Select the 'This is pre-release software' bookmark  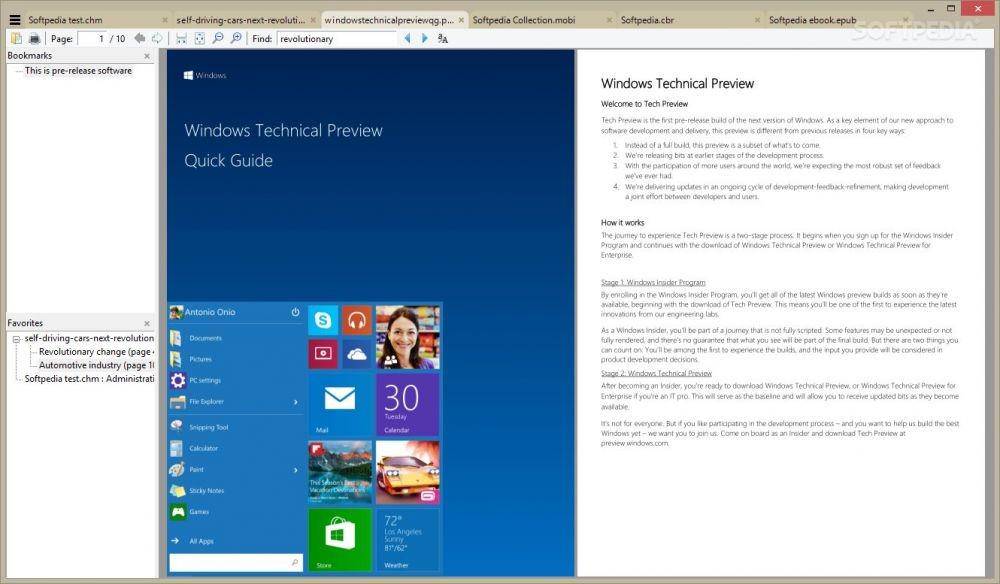coord(78,71)
